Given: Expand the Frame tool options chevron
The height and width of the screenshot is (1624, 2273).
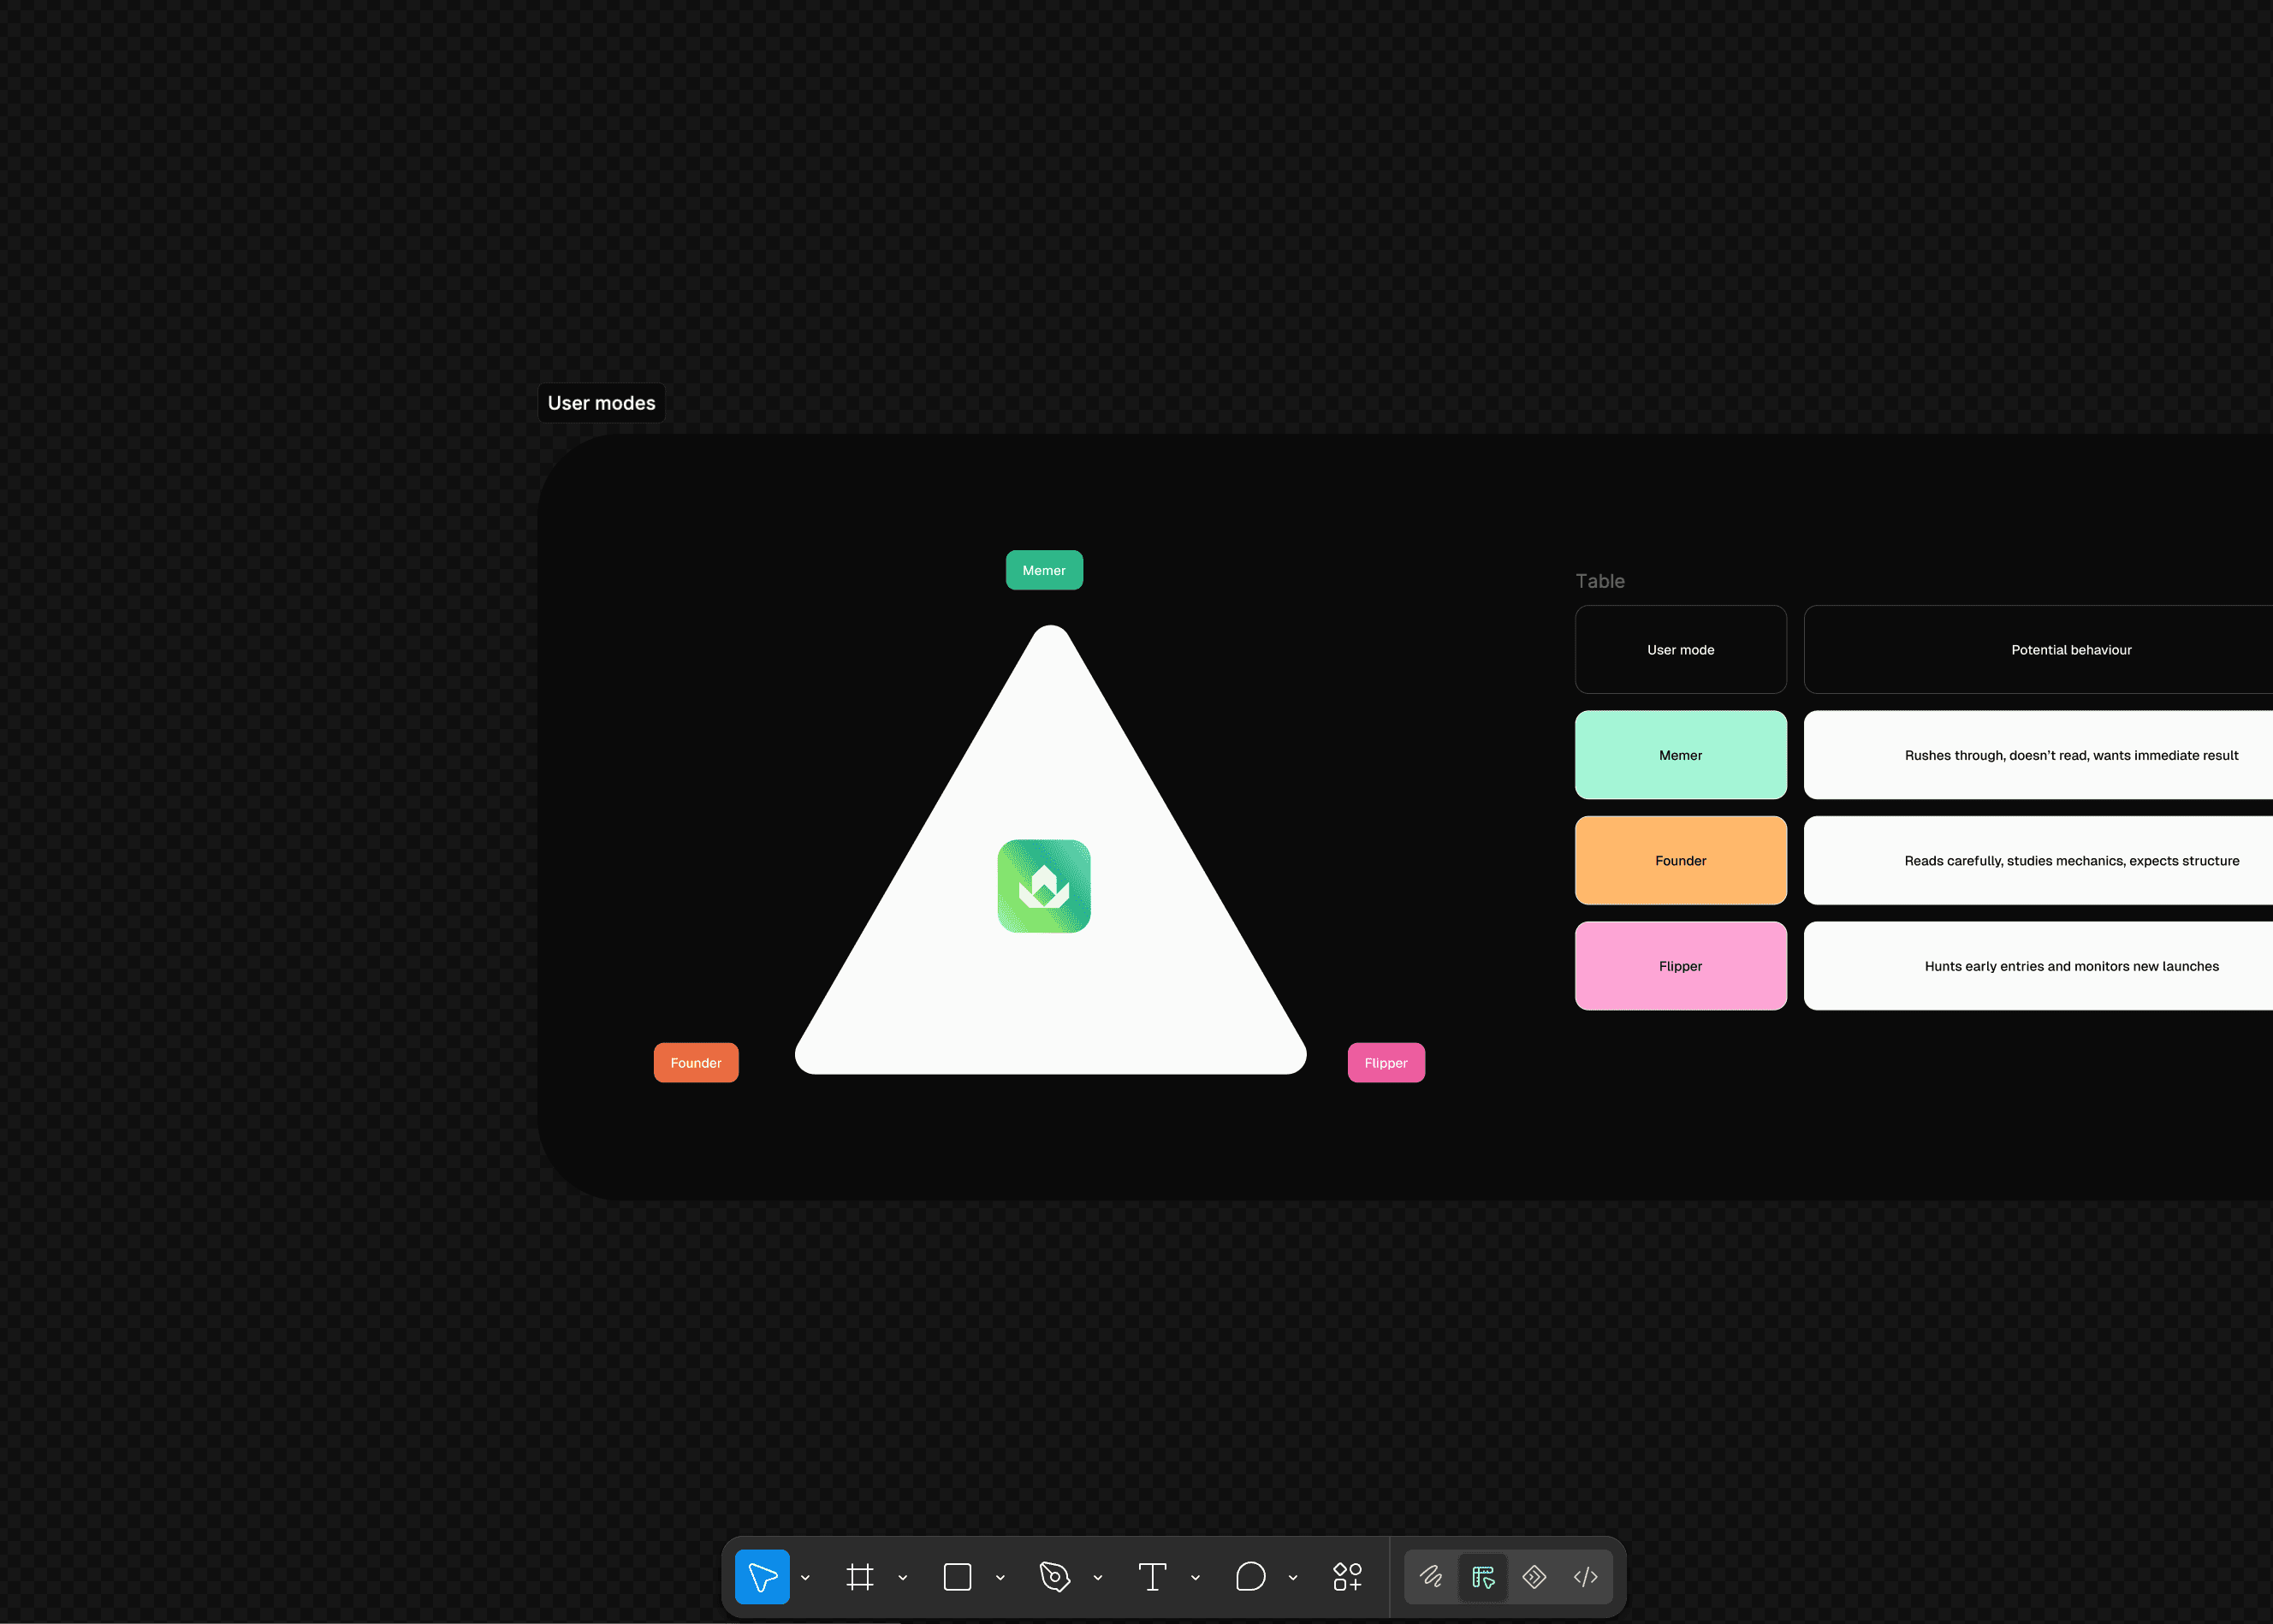Looking at the screenshot, I should [903, 1578].
